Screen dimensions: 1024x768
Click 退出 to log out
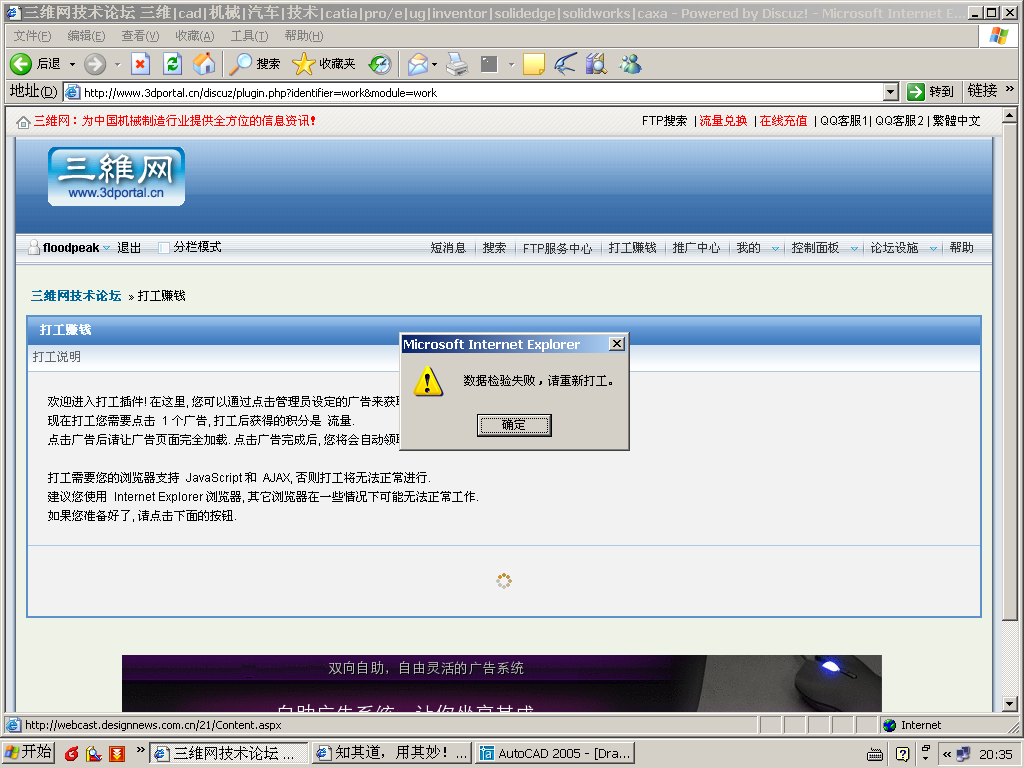click(x=129, y=248)
